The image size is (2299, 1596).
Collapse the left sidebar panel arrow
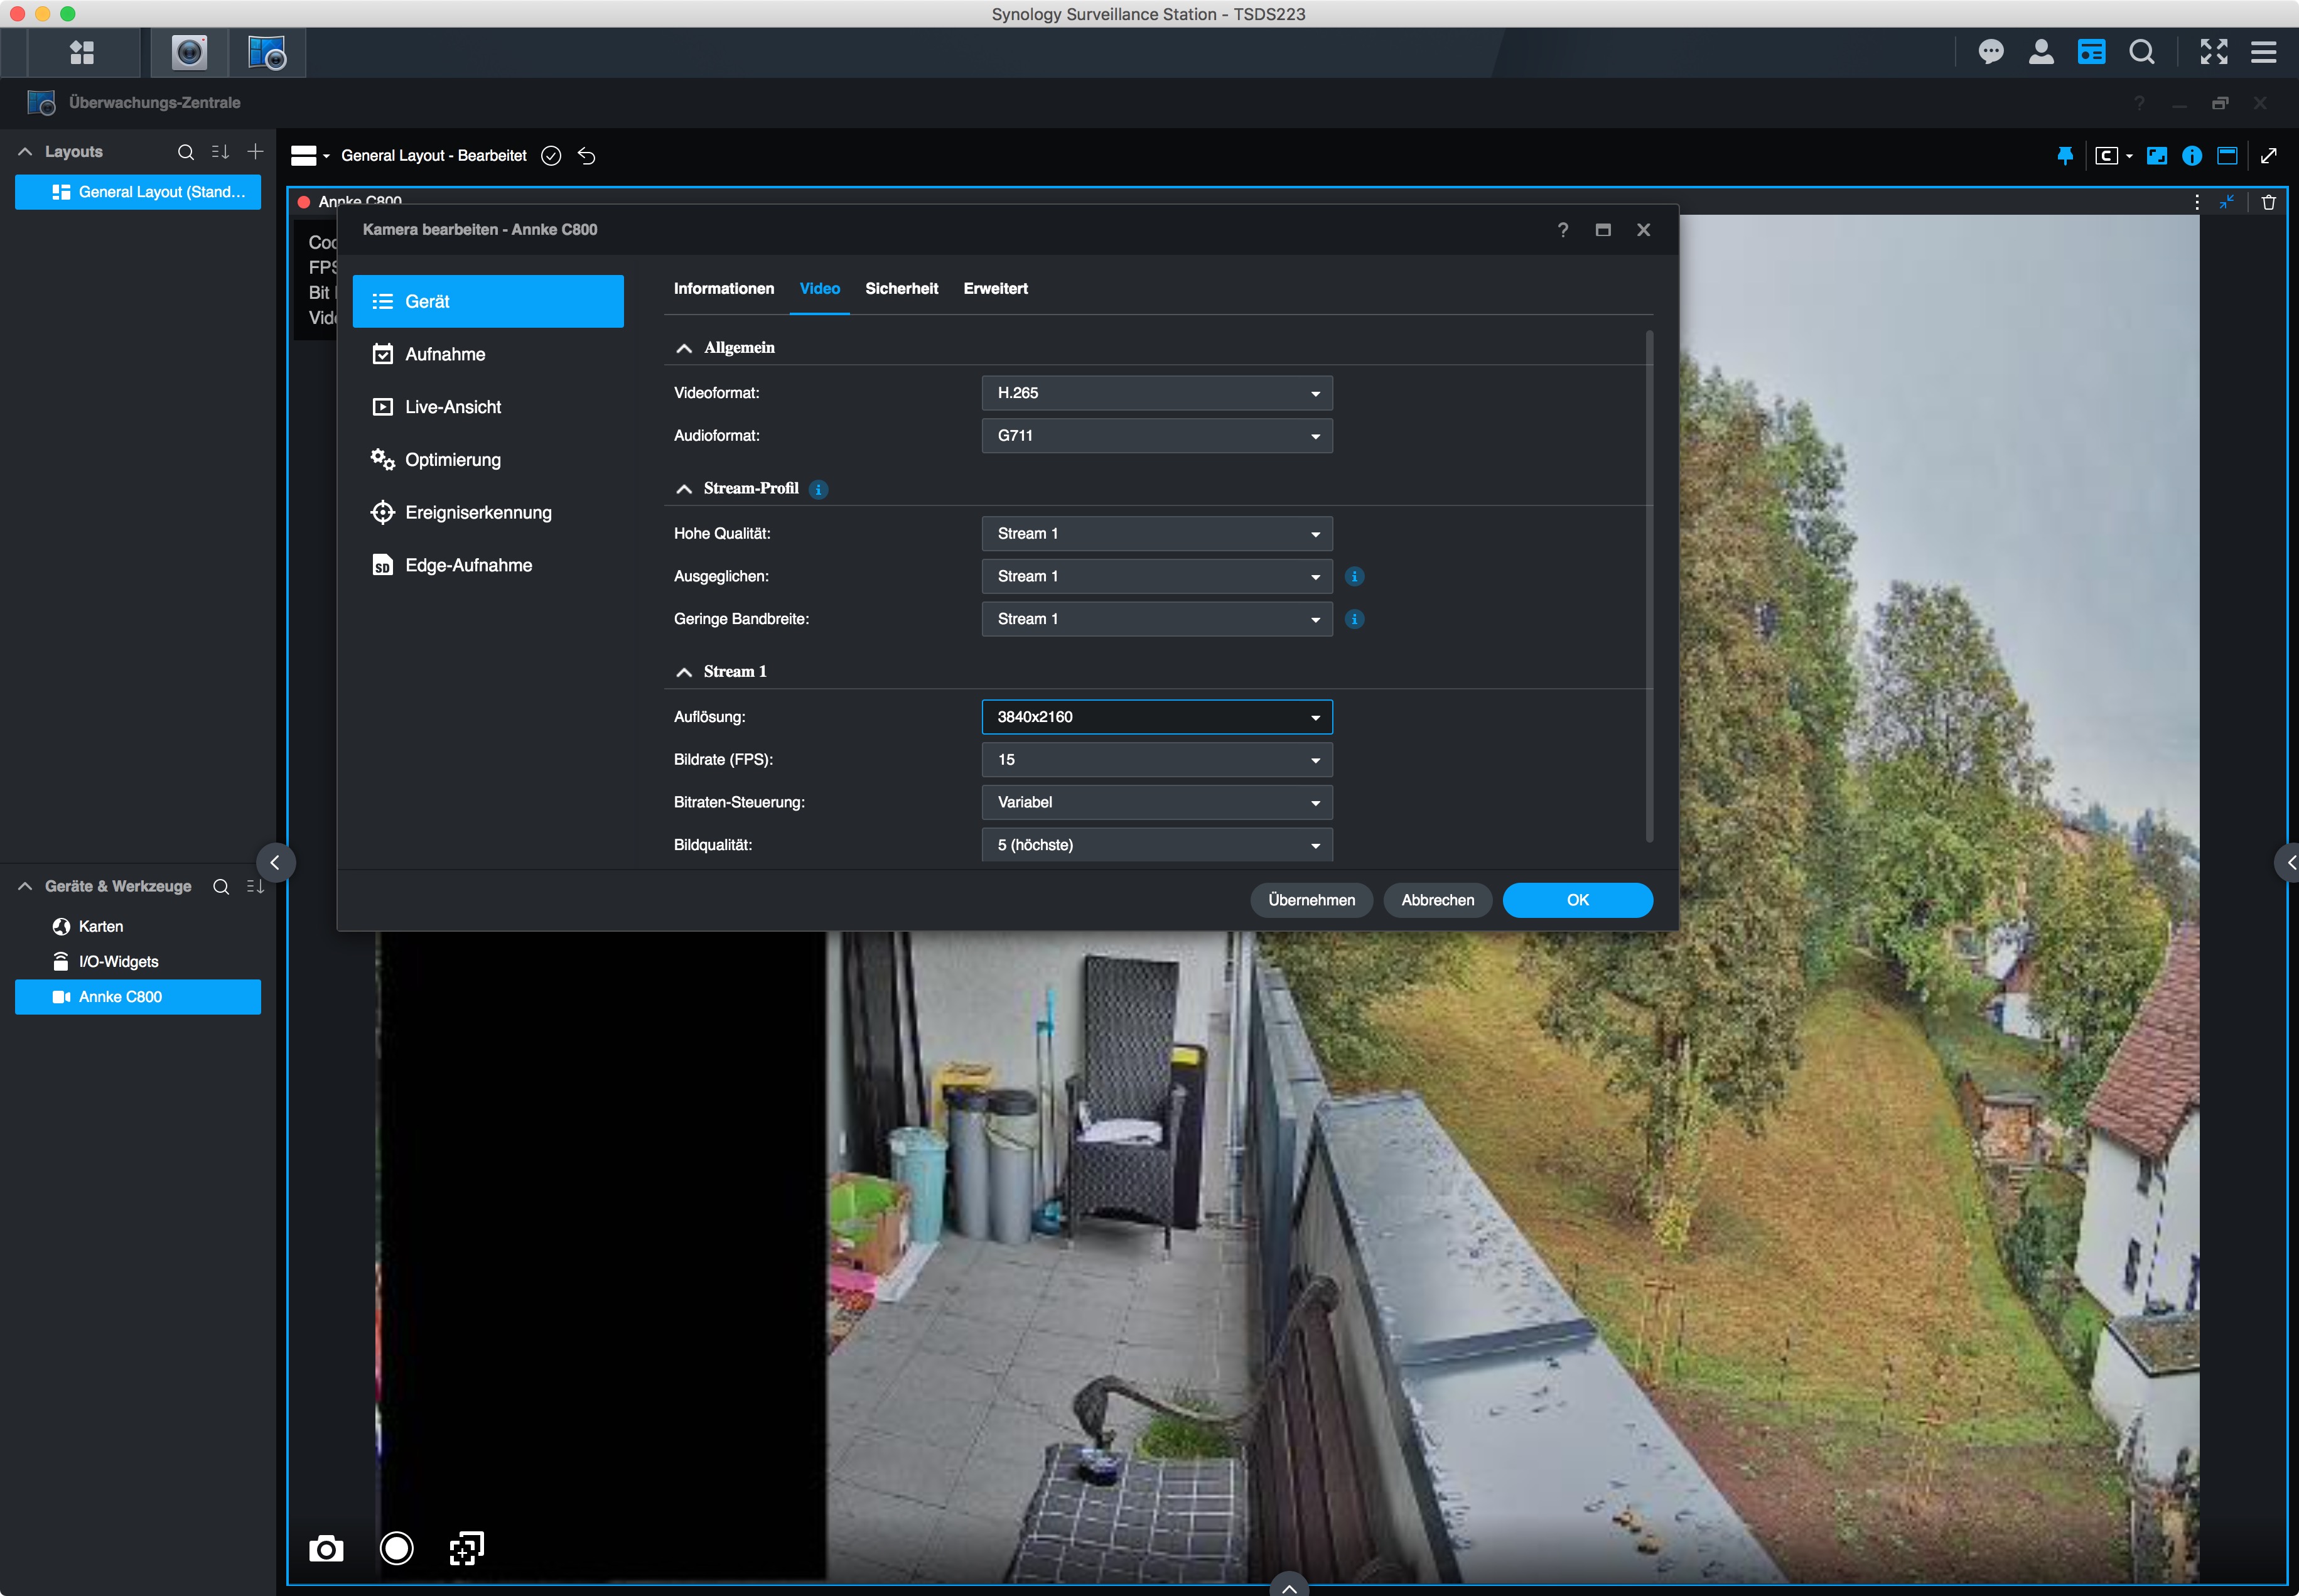pyautogui.click(x=275, y=862)
